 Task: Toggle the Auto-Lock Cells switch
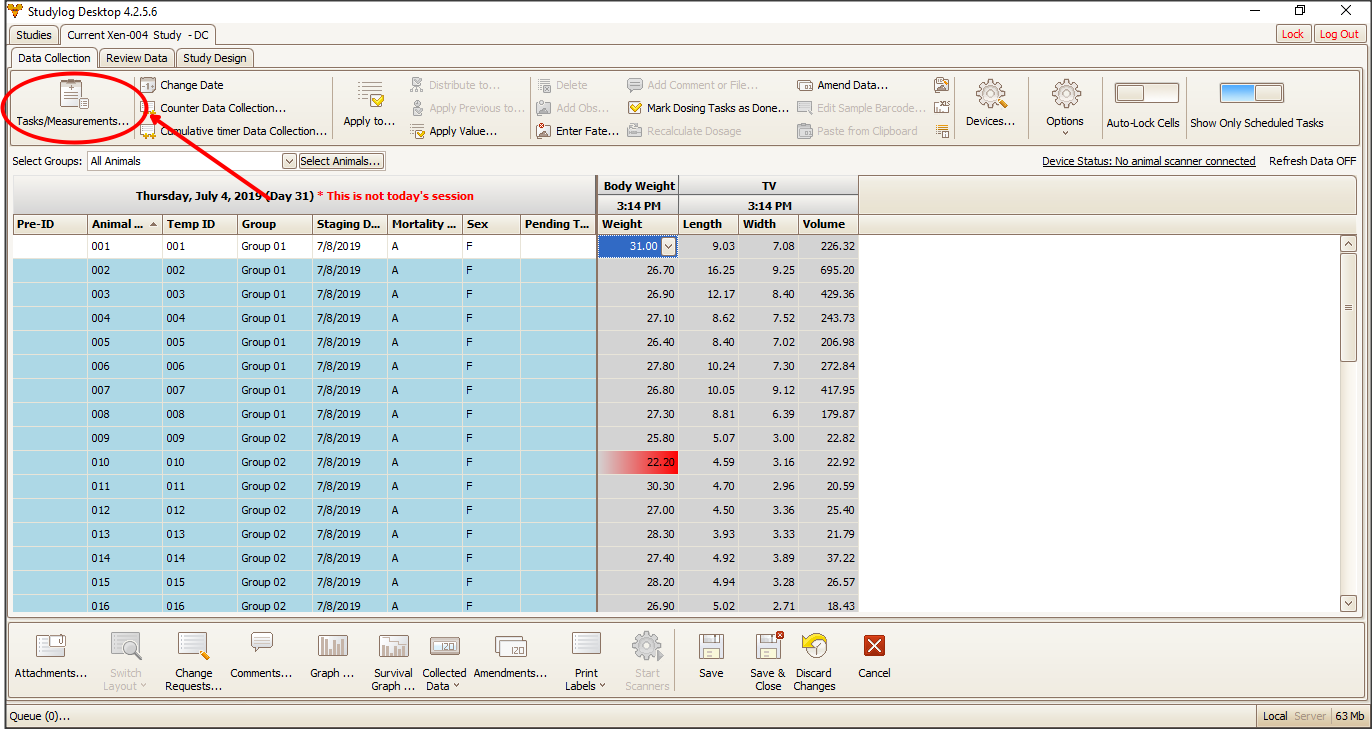point(1146,94)
